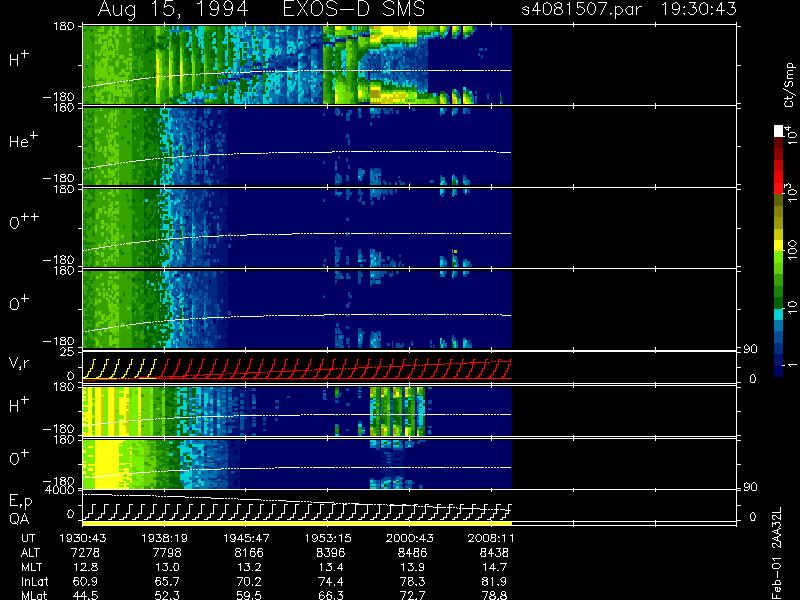
Task: Click InLat value '74.4'
Action: [x=331, y=581]
